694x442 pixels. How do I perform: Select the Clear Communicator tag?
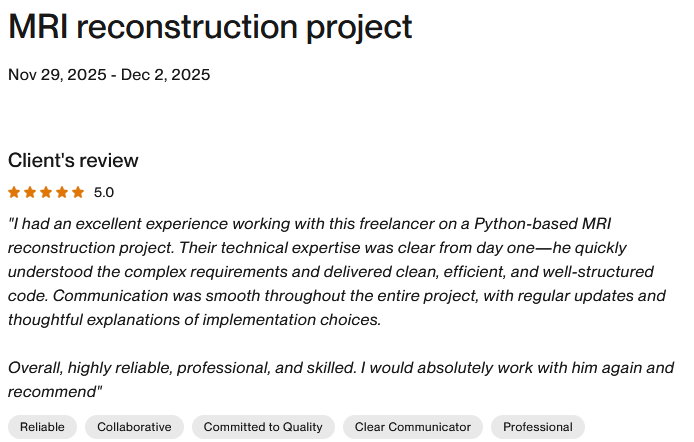tap(413, 427)
